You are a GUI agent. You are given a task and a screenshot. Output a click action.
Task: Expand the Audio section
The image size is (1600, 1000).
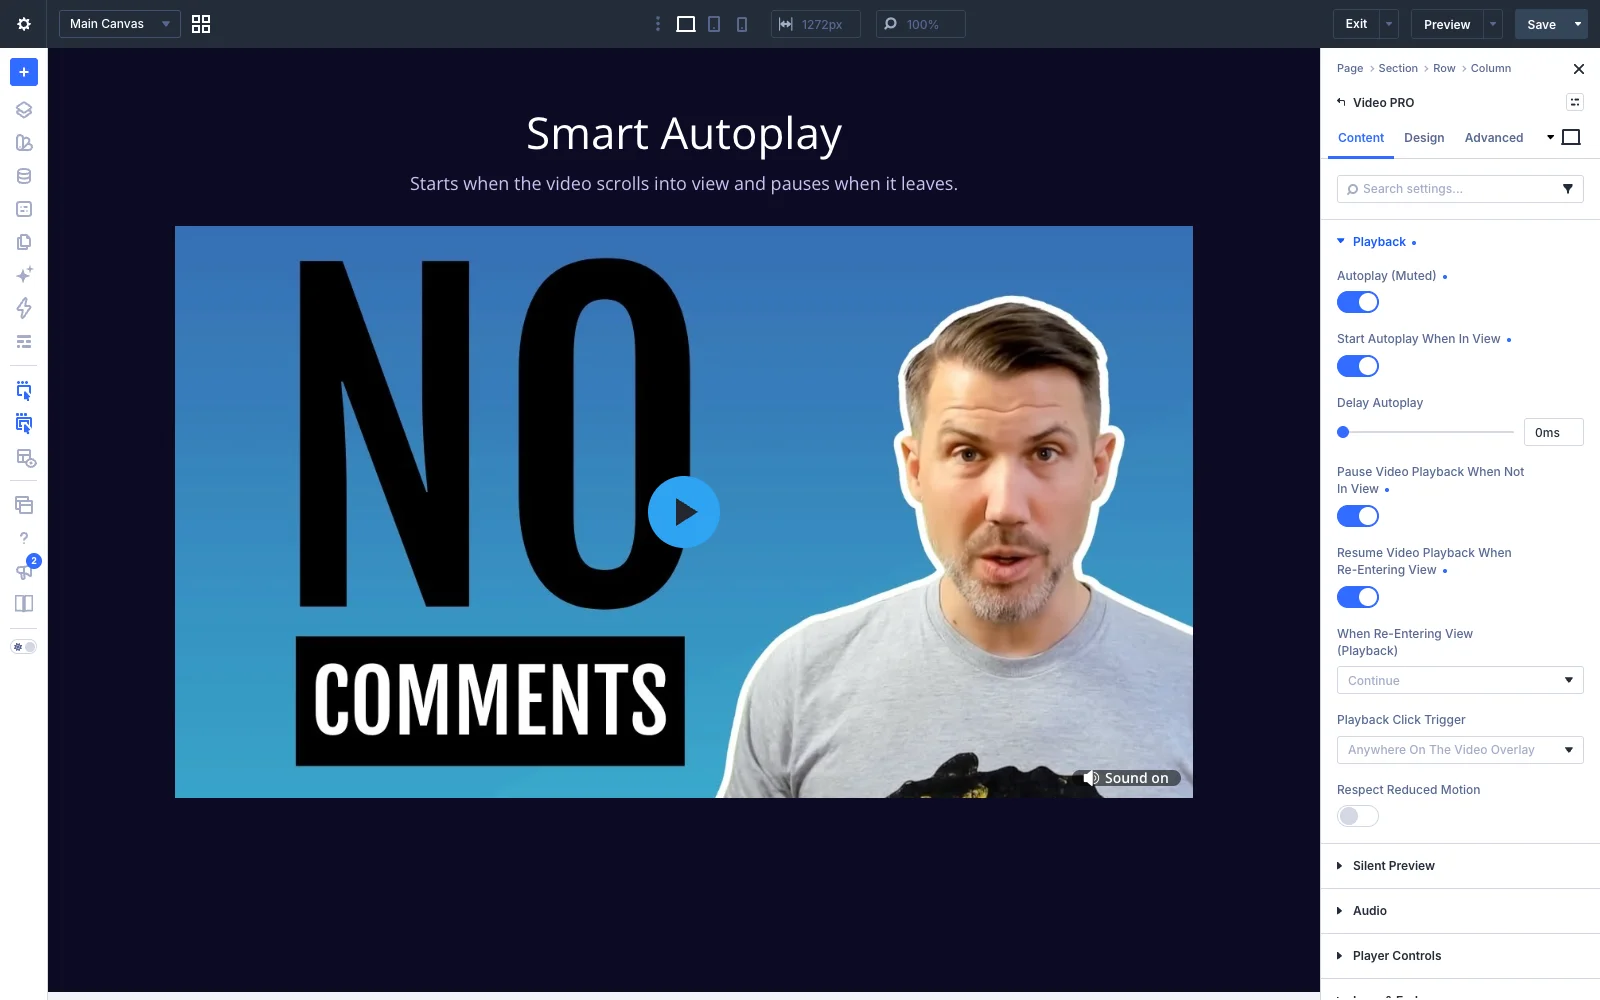click(1460, 911)
